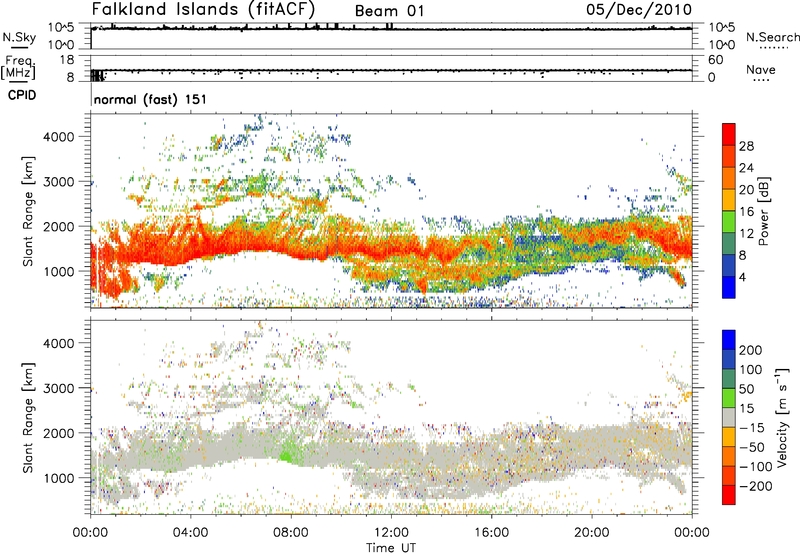
Task: Select the date '05/Dec/2010'
Action: coord(639,9)
